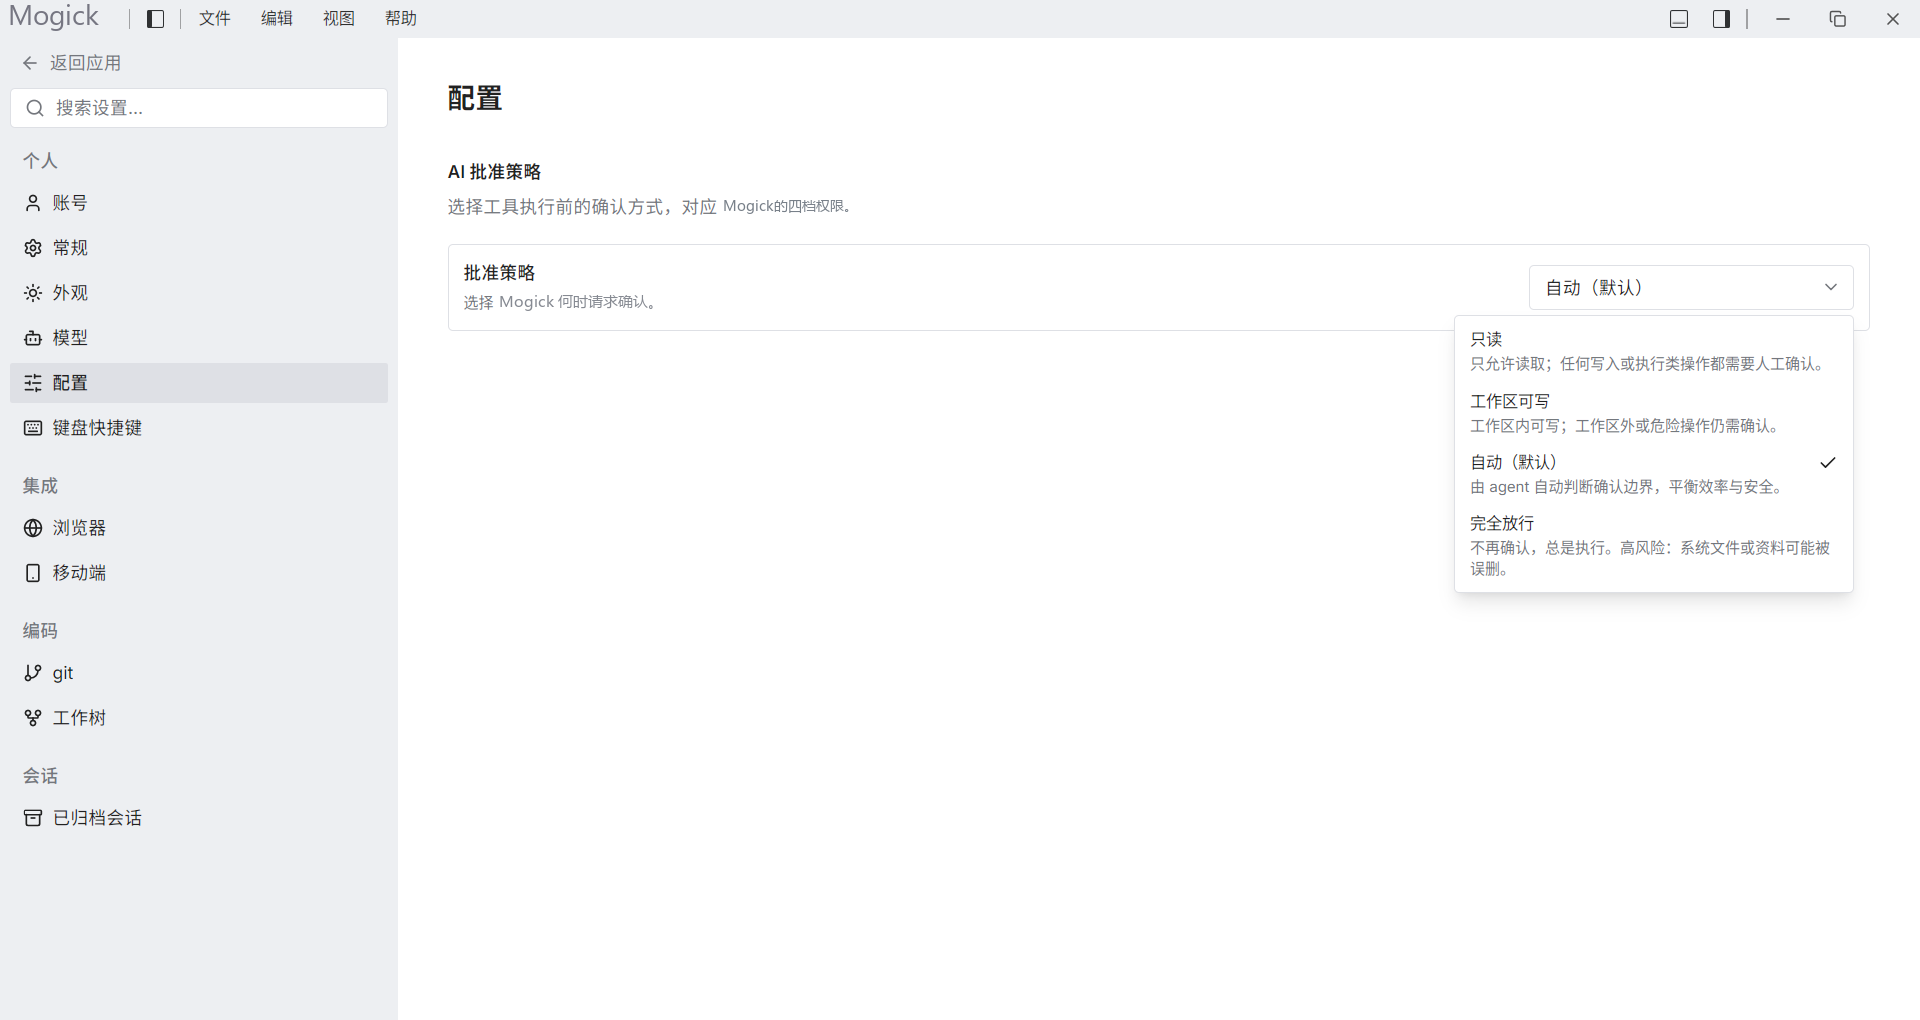Click the sliders icon for 配置
The image size is (1920, 1020).
33,383
